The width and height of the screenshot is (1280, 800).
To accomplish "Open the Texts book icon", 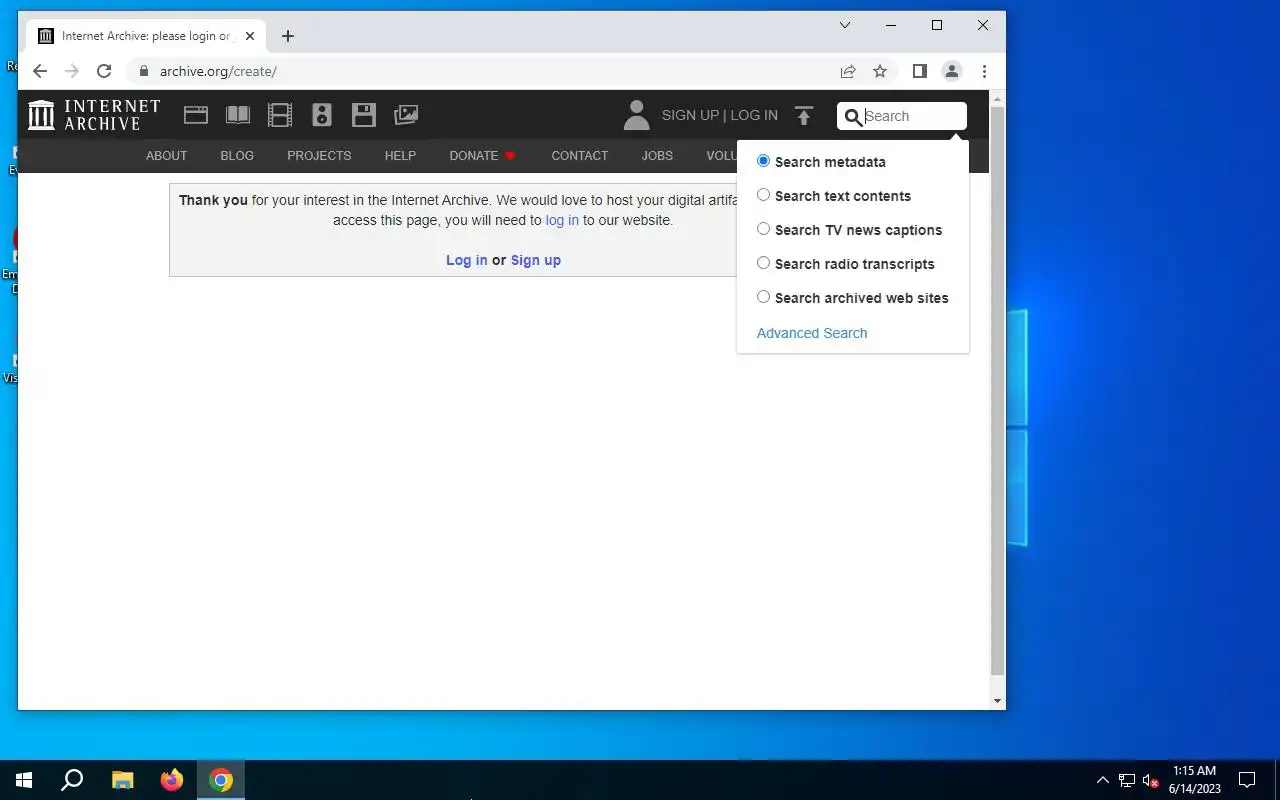I will (x=238, y=115).
